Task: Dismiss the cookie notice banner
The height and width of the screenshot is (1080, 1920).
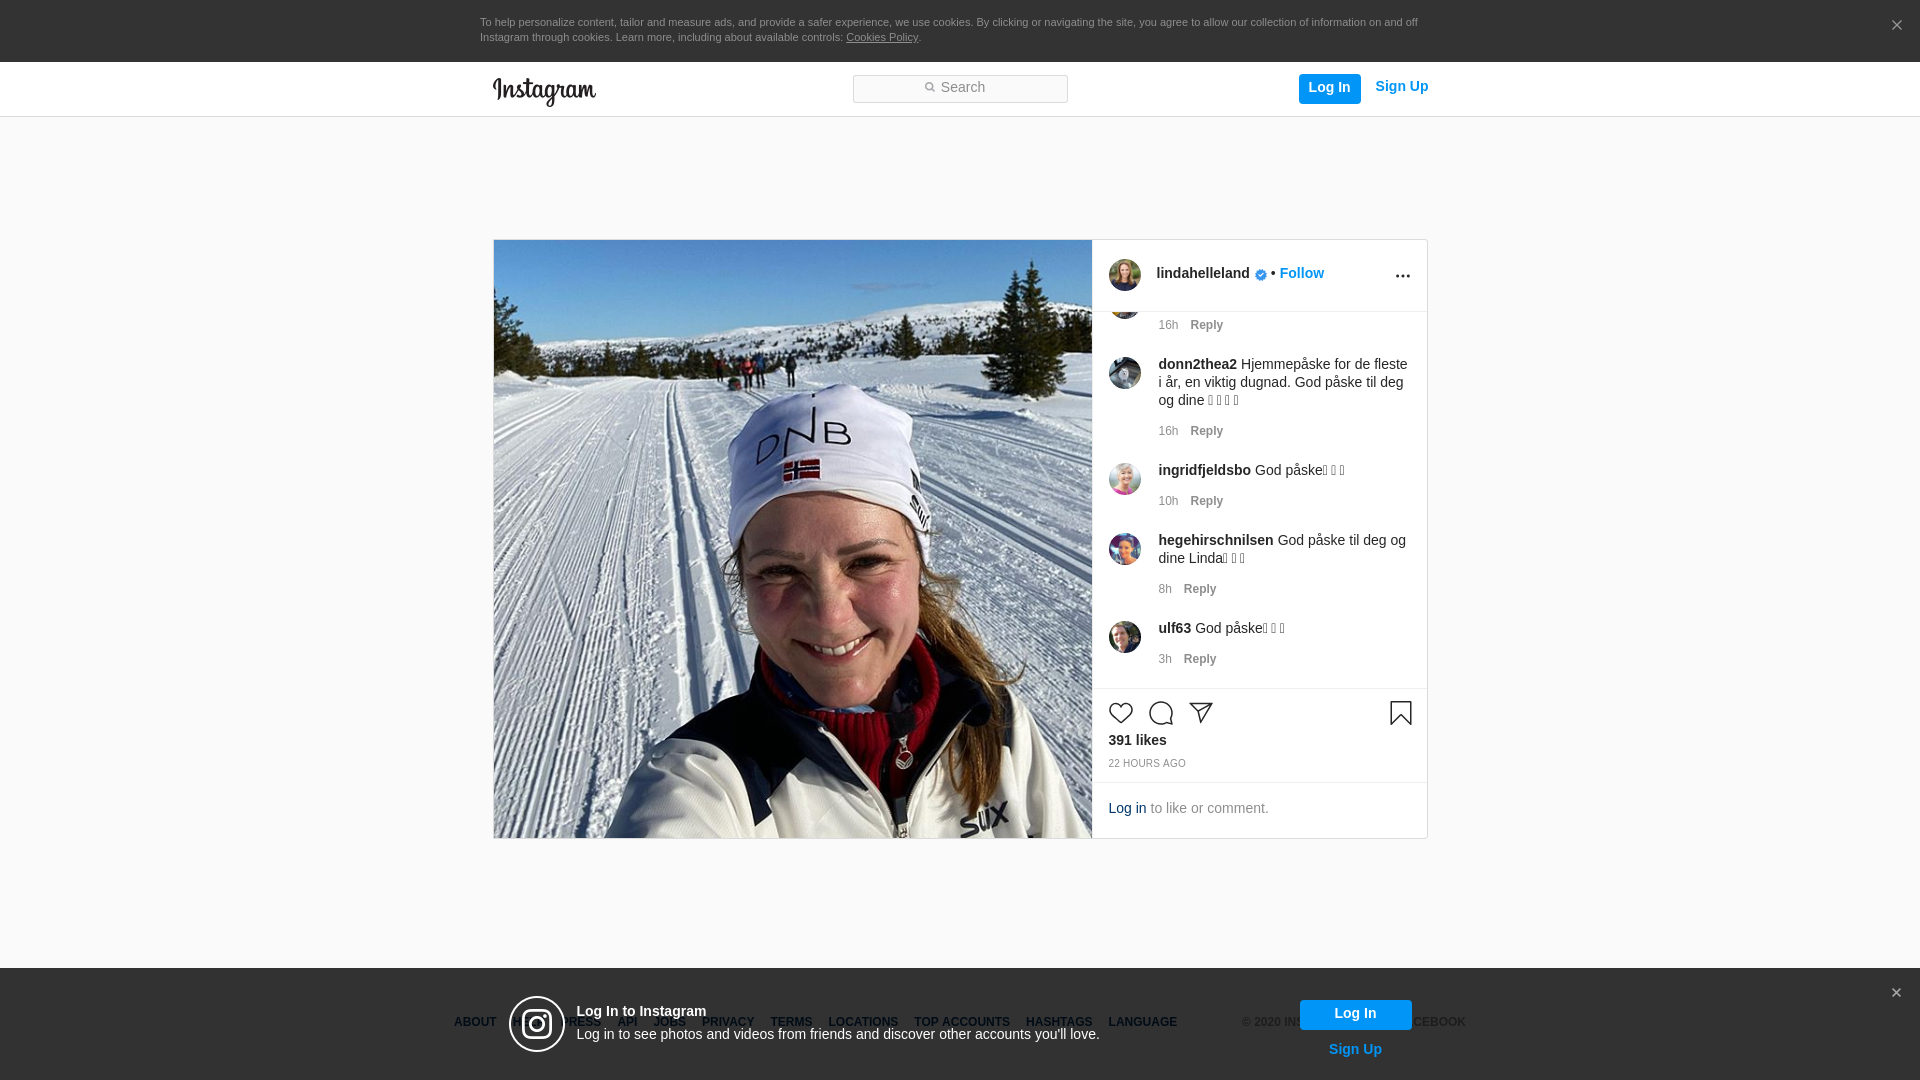Action: (1896, 25)
